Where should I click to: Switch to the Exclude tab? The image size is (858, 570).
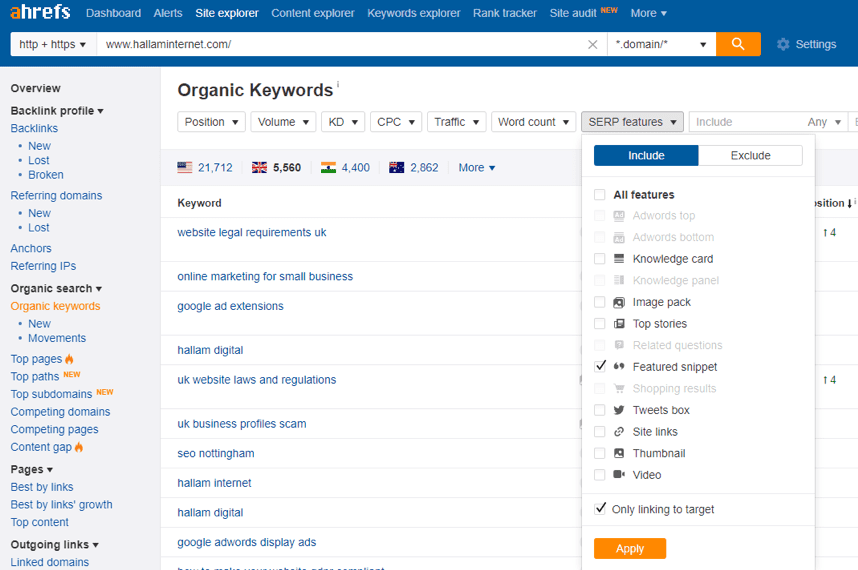click(750, 155)
